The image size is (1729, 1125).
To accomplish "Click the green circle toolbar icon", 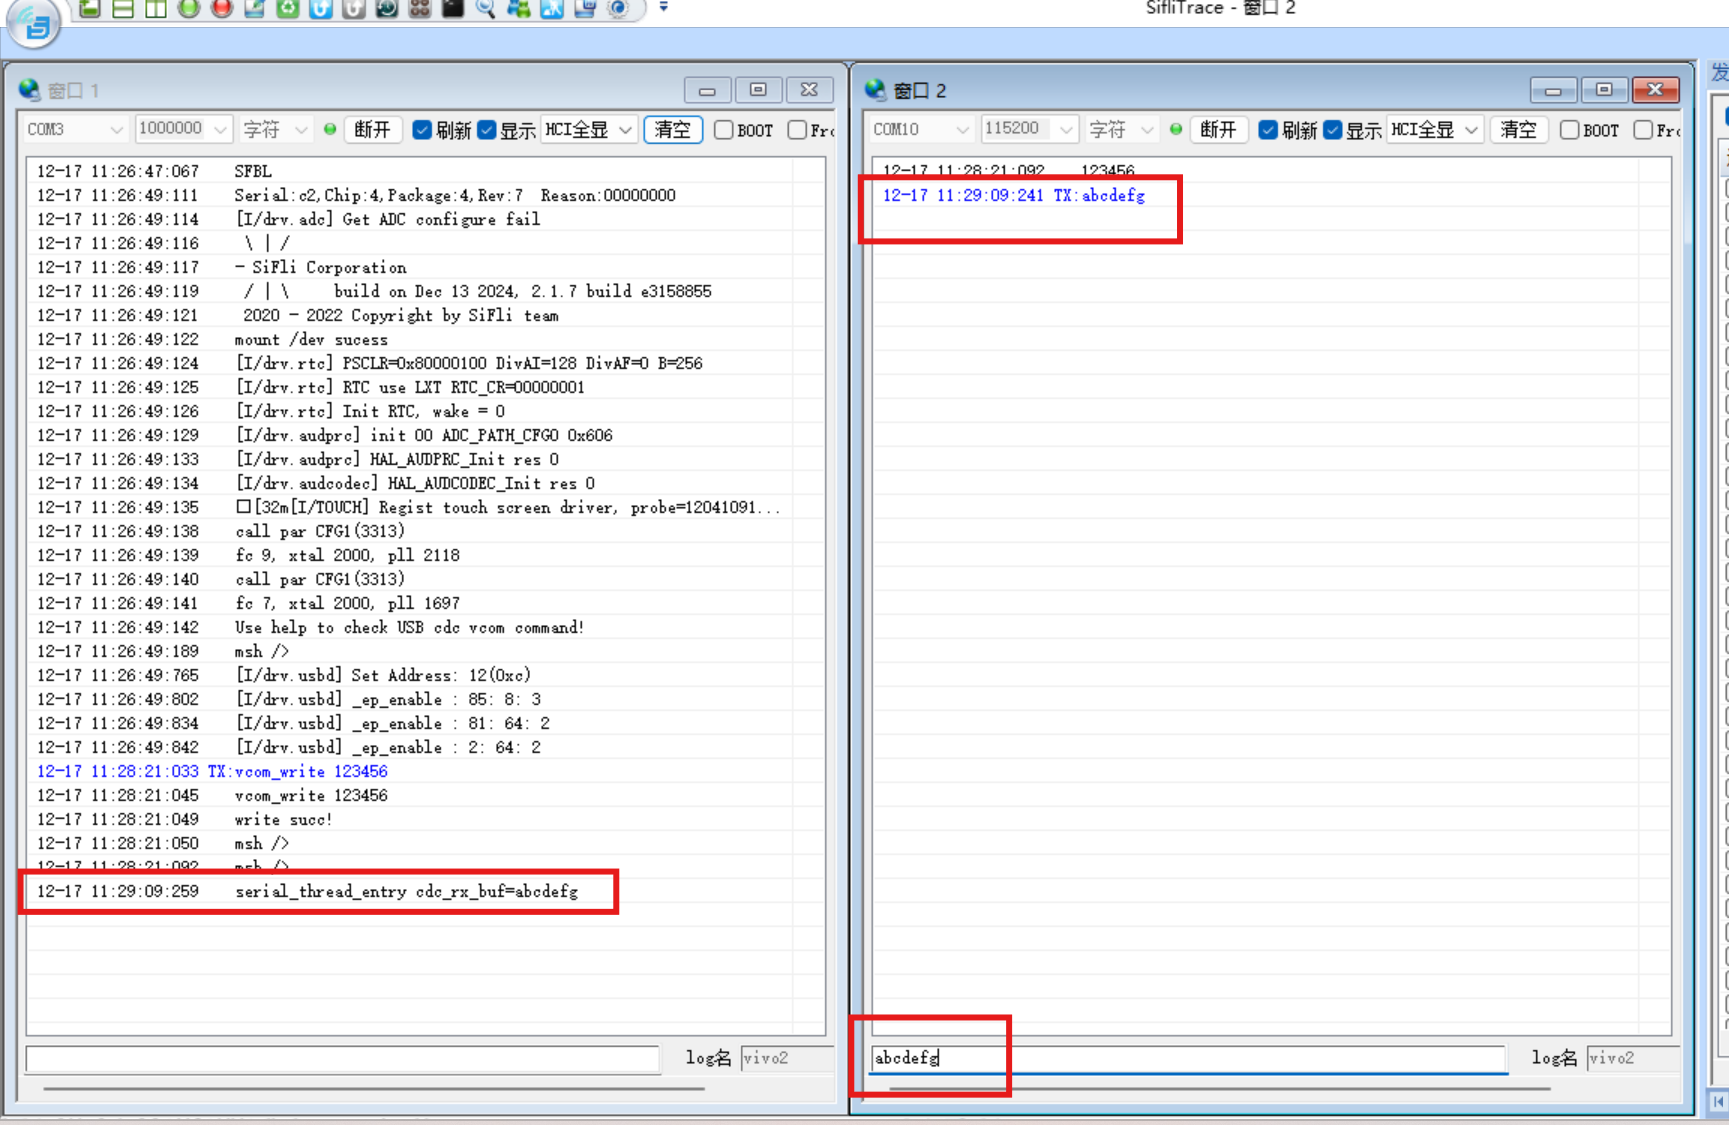I will (188, 8).
